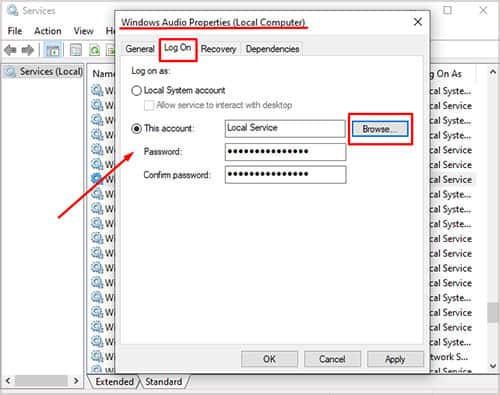Click Cancel in the properties dialog
Image resolution: width=500 pixels, height=395 pixels.
point(332,359)
